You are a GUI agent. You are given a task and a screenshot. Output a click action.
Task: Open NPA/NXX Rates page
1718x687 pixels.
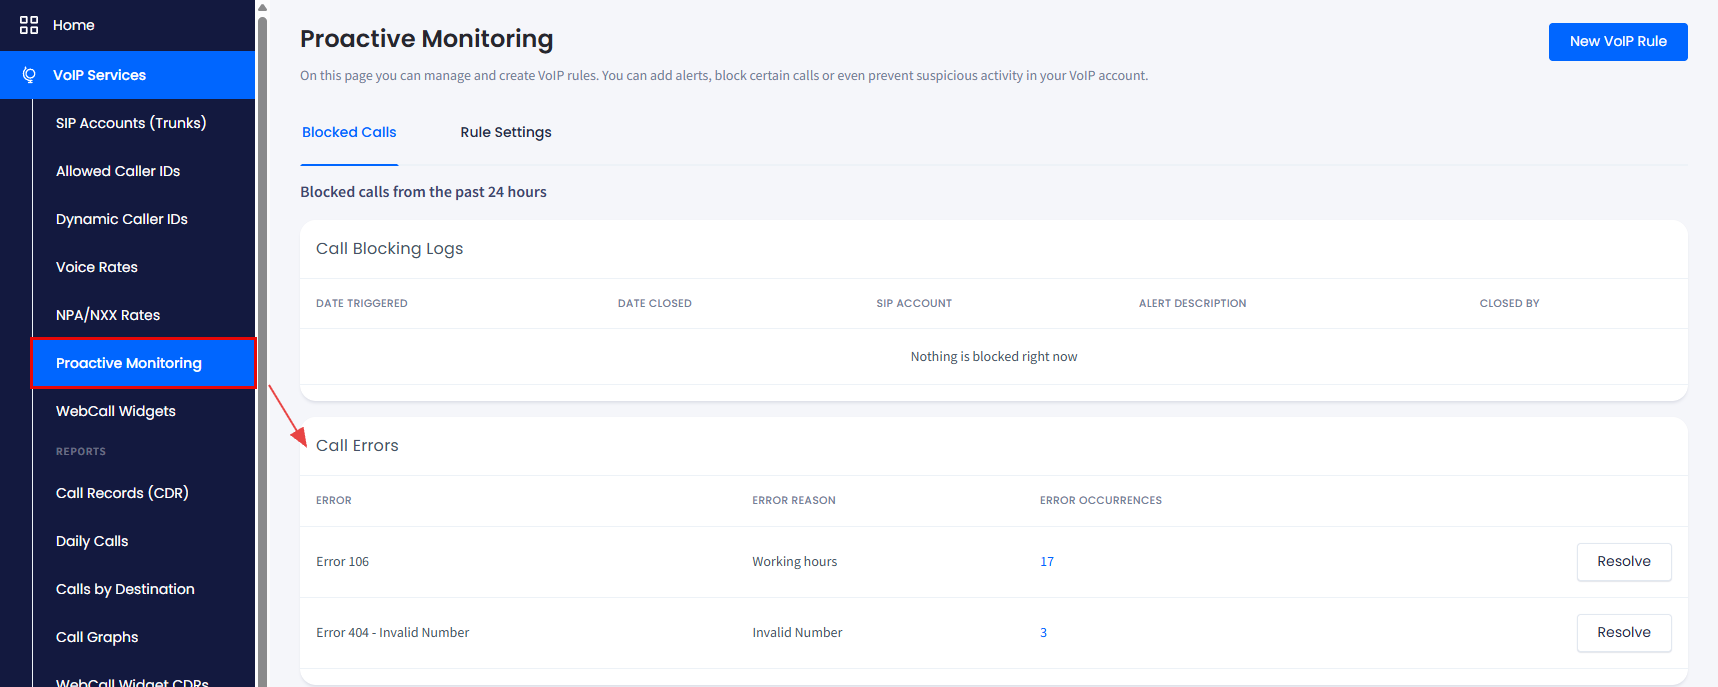[x=108, y=315]
